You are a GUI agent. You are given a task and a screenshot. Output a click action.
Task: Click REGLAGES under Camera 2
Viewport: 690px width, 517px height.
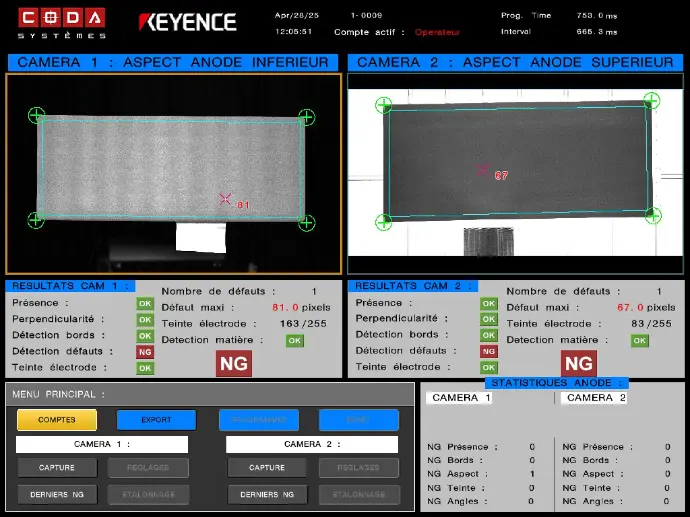click(359, 468)
